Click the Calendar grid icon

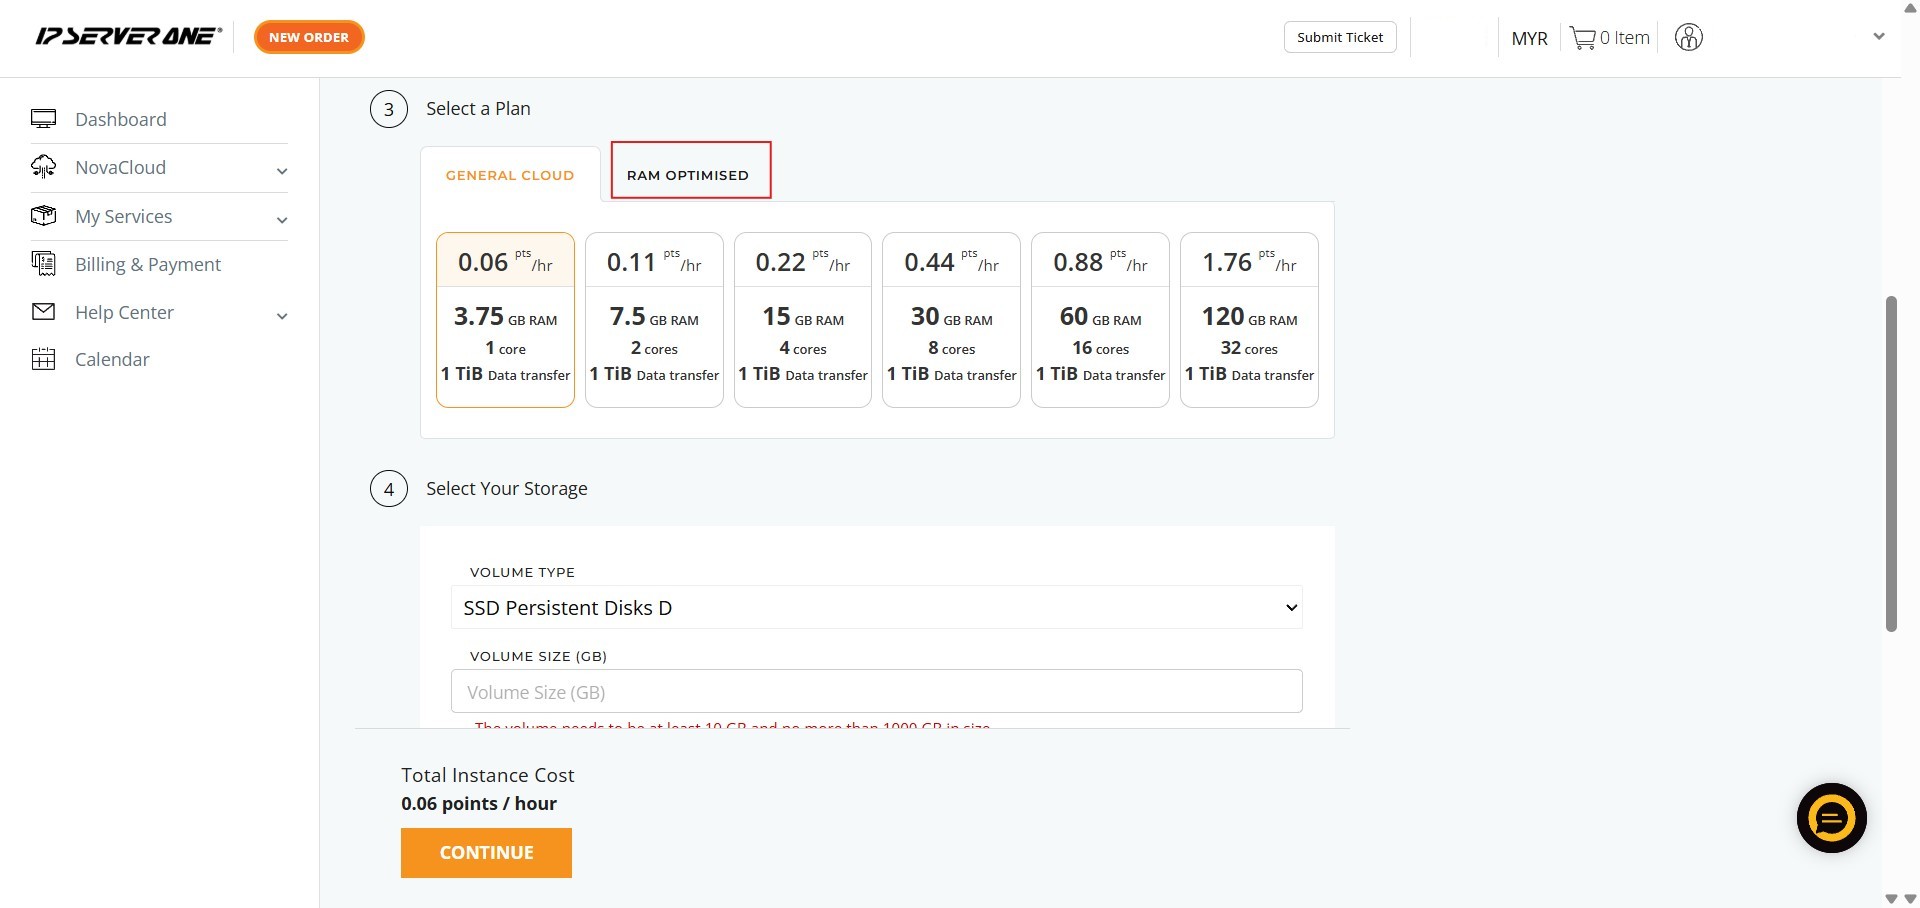(x=43, y=359)
